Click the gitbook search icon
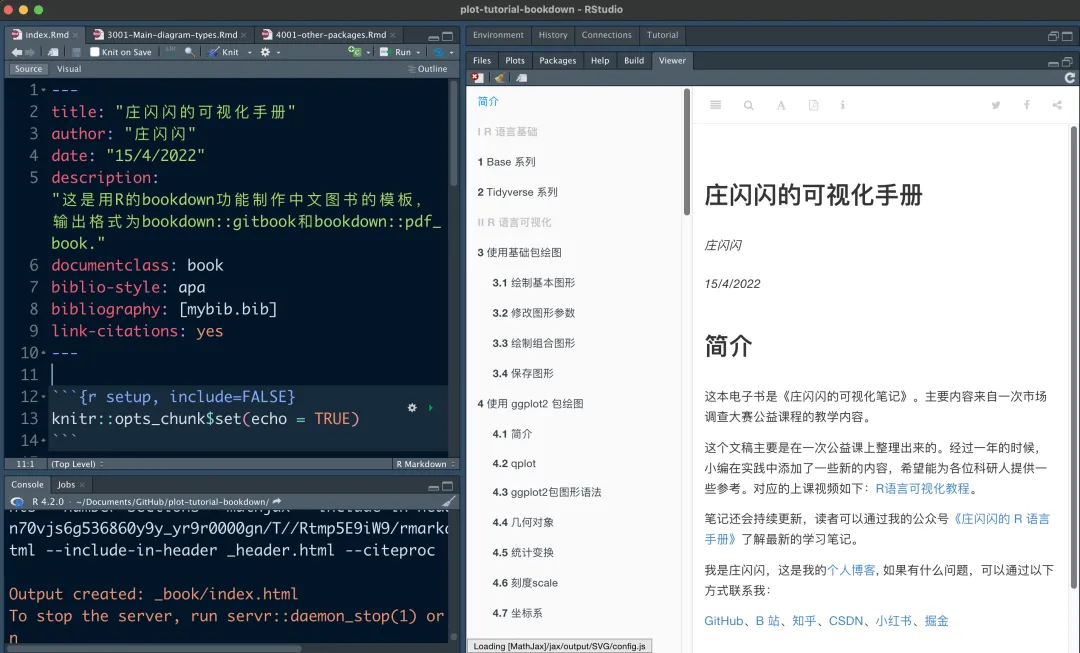The image size is (1080, 653). tap(749, 105)
